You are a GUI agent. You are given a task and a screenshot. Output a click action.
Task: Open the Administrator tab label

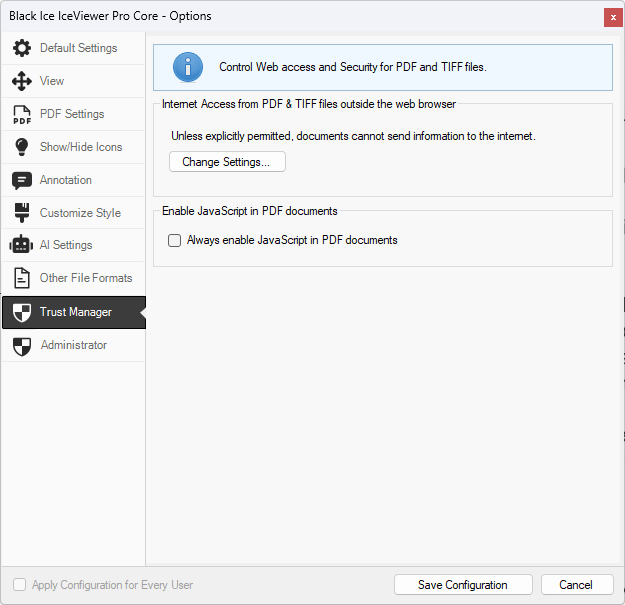(x=74, y=345)
